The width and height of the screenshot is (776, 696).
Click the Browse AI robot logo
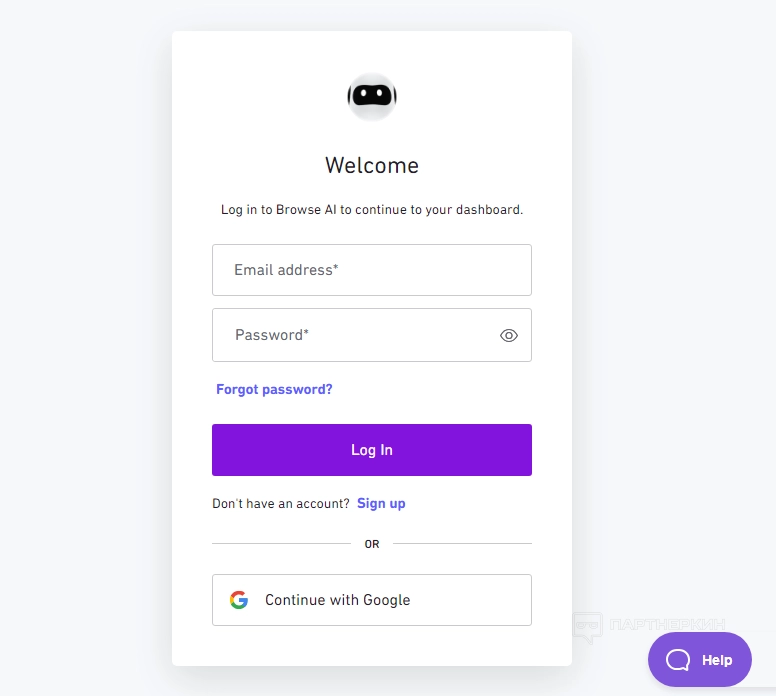click(x=372, y=97)
